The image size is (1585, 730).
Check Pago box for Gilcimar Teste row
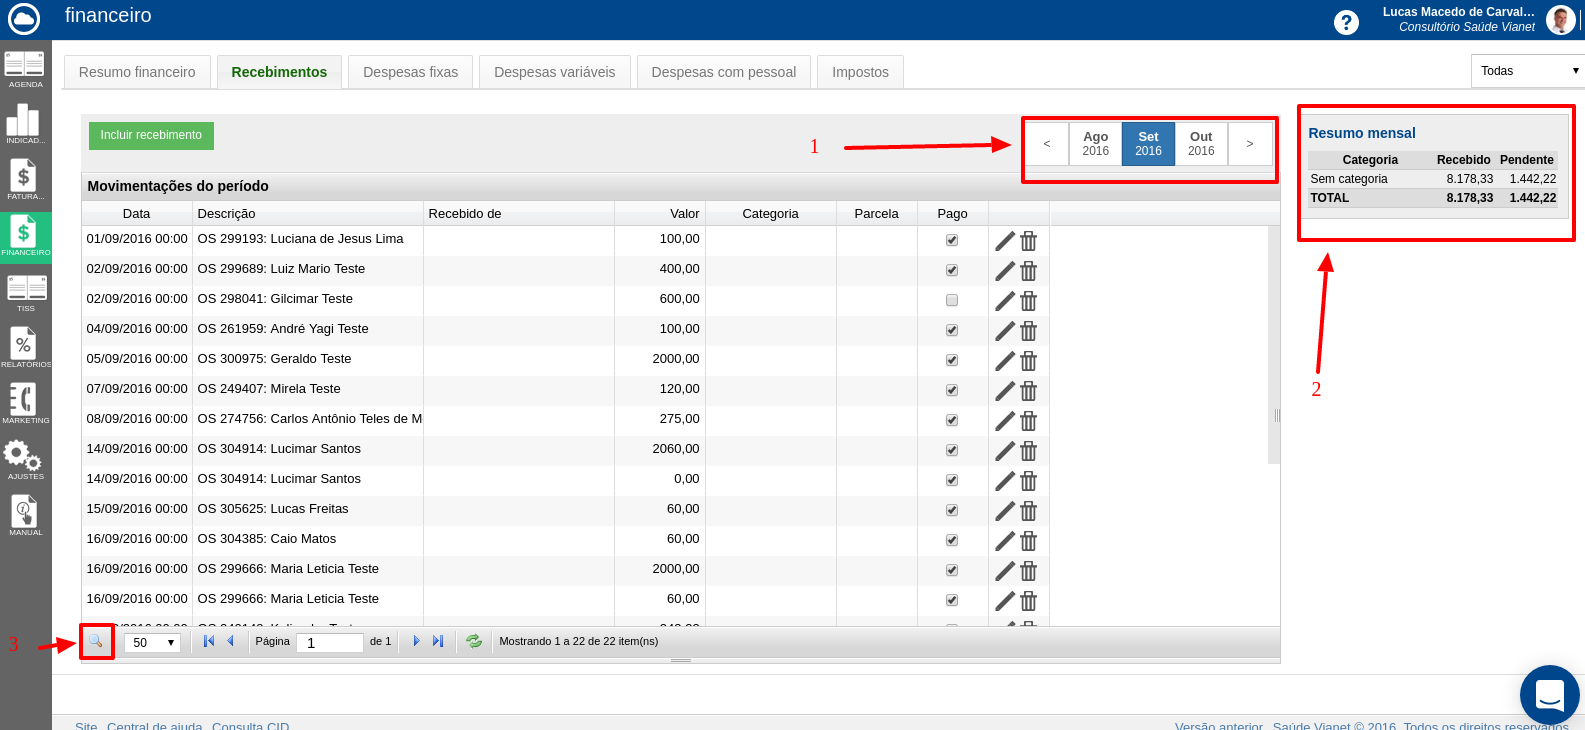point(952,300)
